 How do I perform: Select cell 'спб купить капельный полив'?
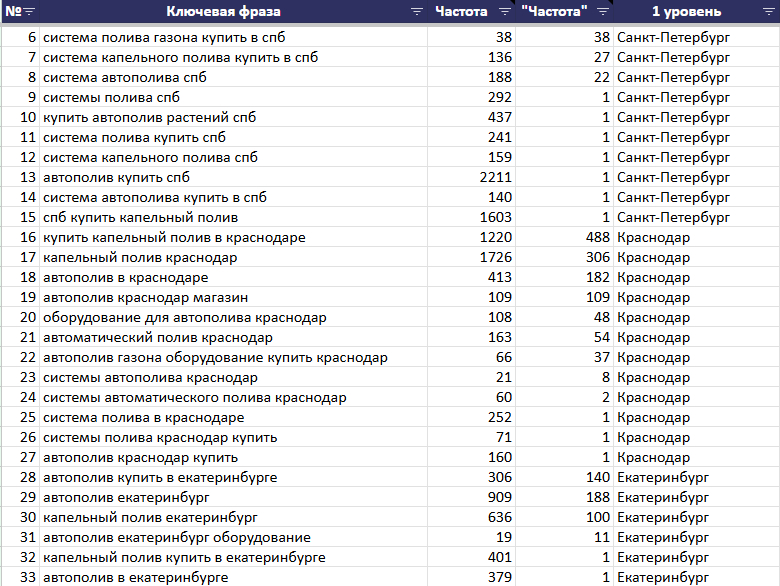(233, 217)
